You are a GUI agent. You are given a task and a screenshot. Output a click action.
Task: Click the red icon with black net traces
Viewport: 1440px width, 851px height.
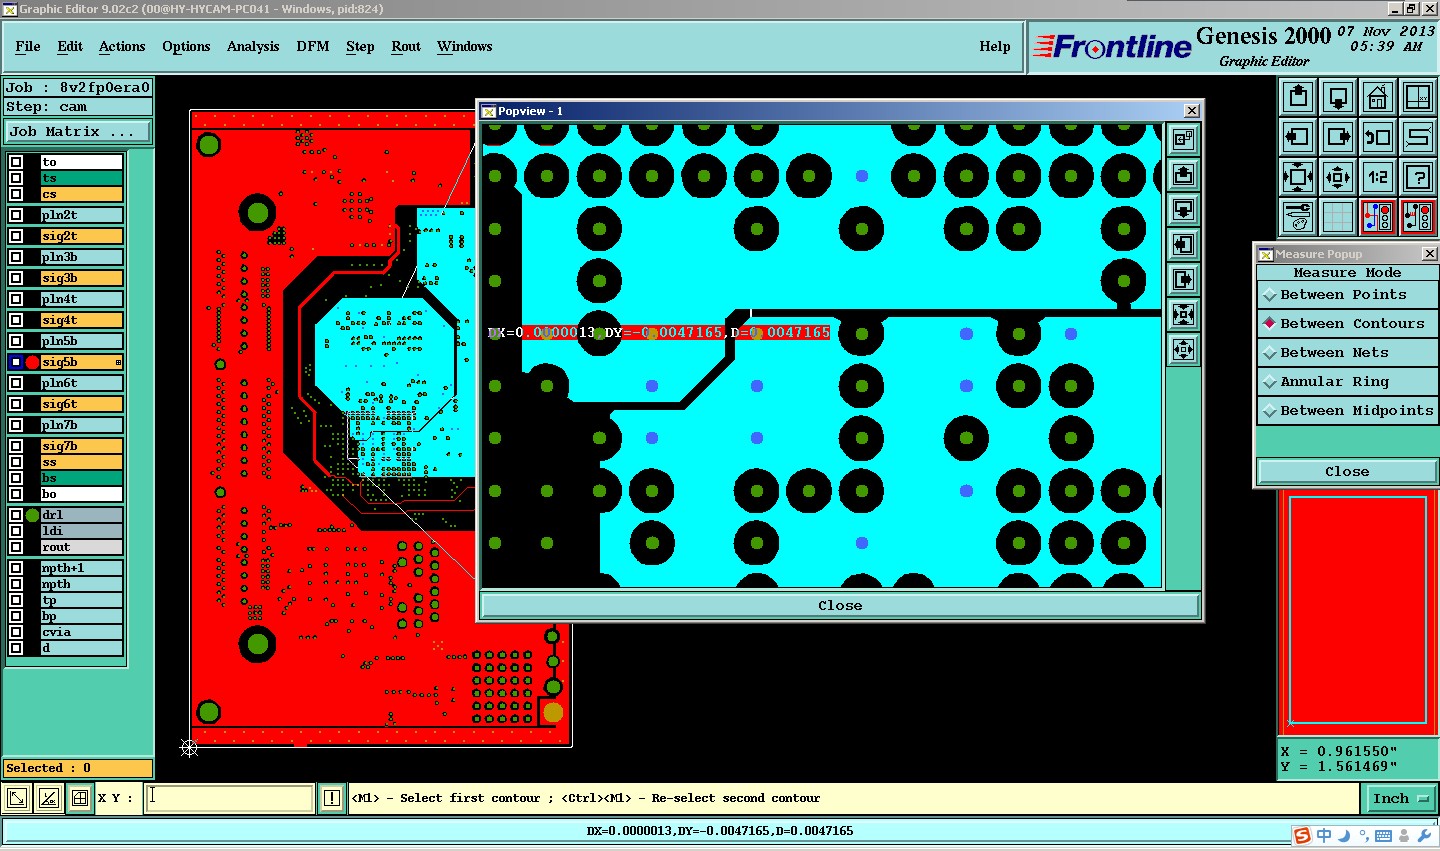[1418, 216]
